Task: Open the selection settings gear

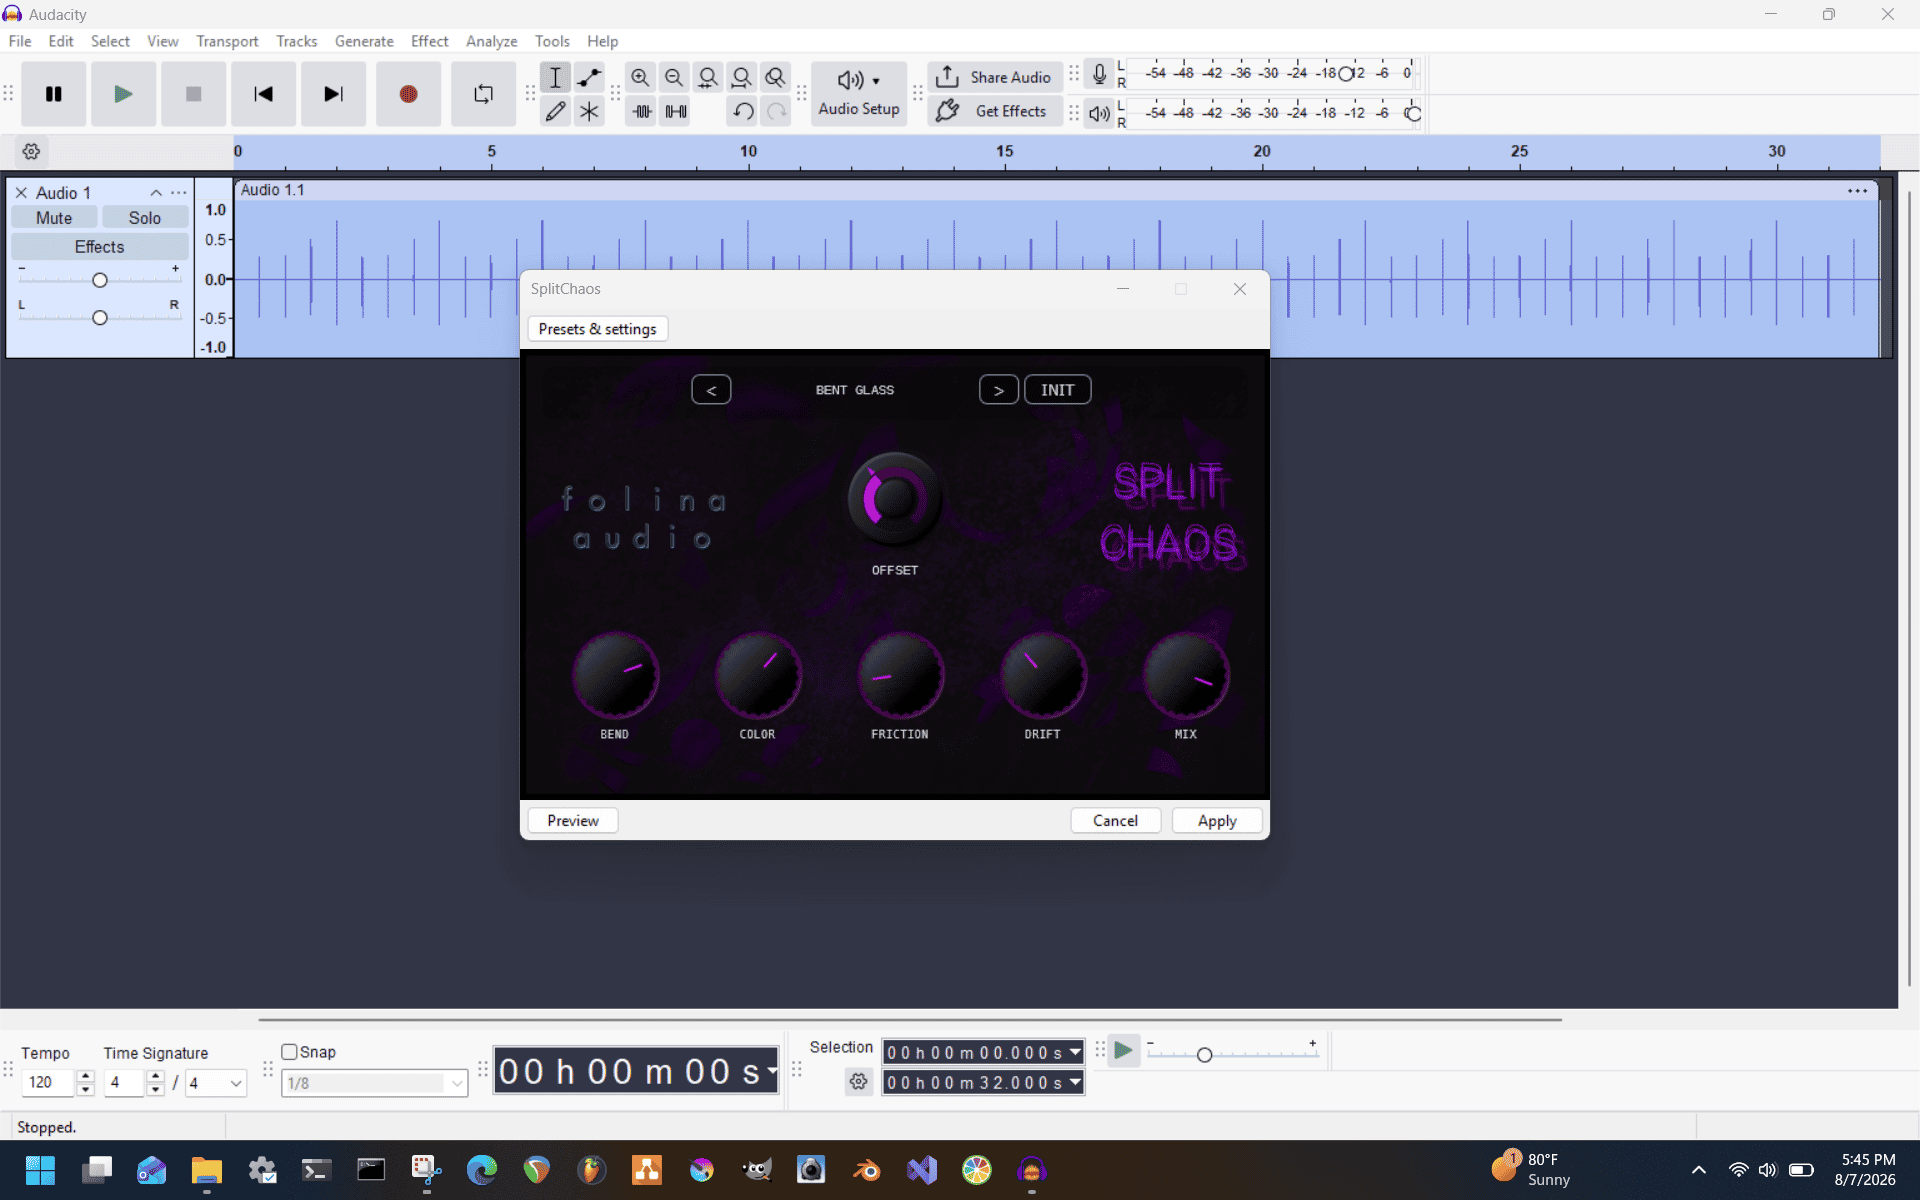Action: tap(858, 1082)
